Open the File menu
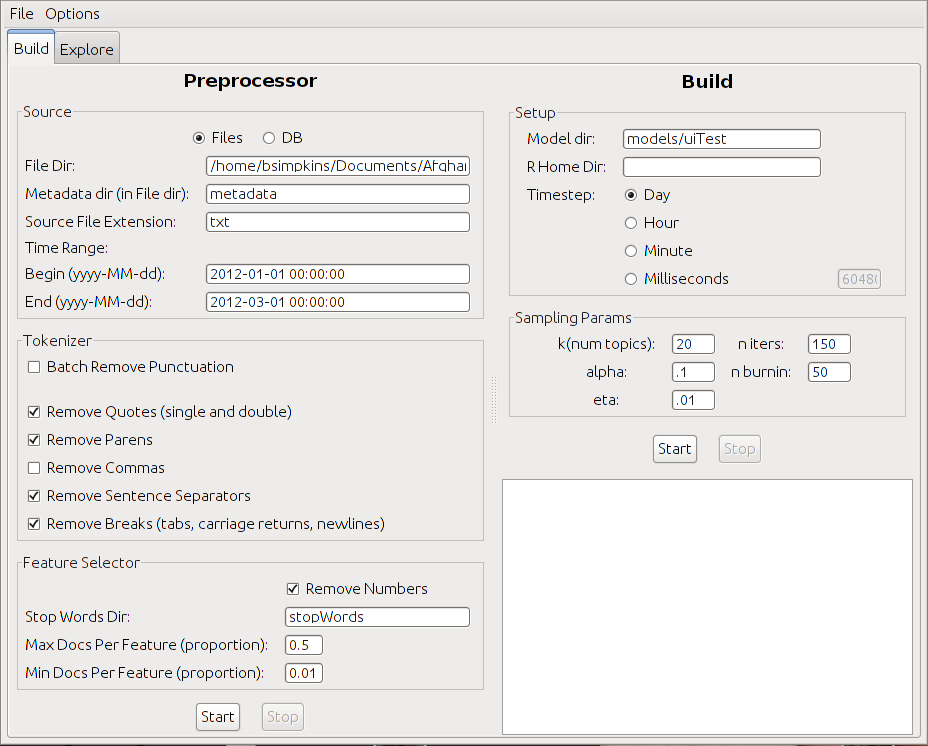Viewport: 928px width, 746px height. click(x=21, y=14)
